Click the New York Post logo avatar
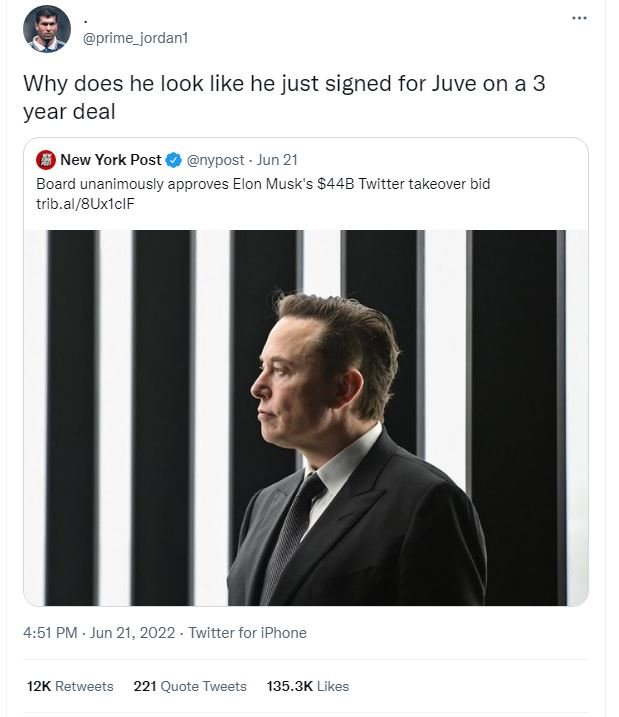 pyautogui.click(x=45, y=160)
